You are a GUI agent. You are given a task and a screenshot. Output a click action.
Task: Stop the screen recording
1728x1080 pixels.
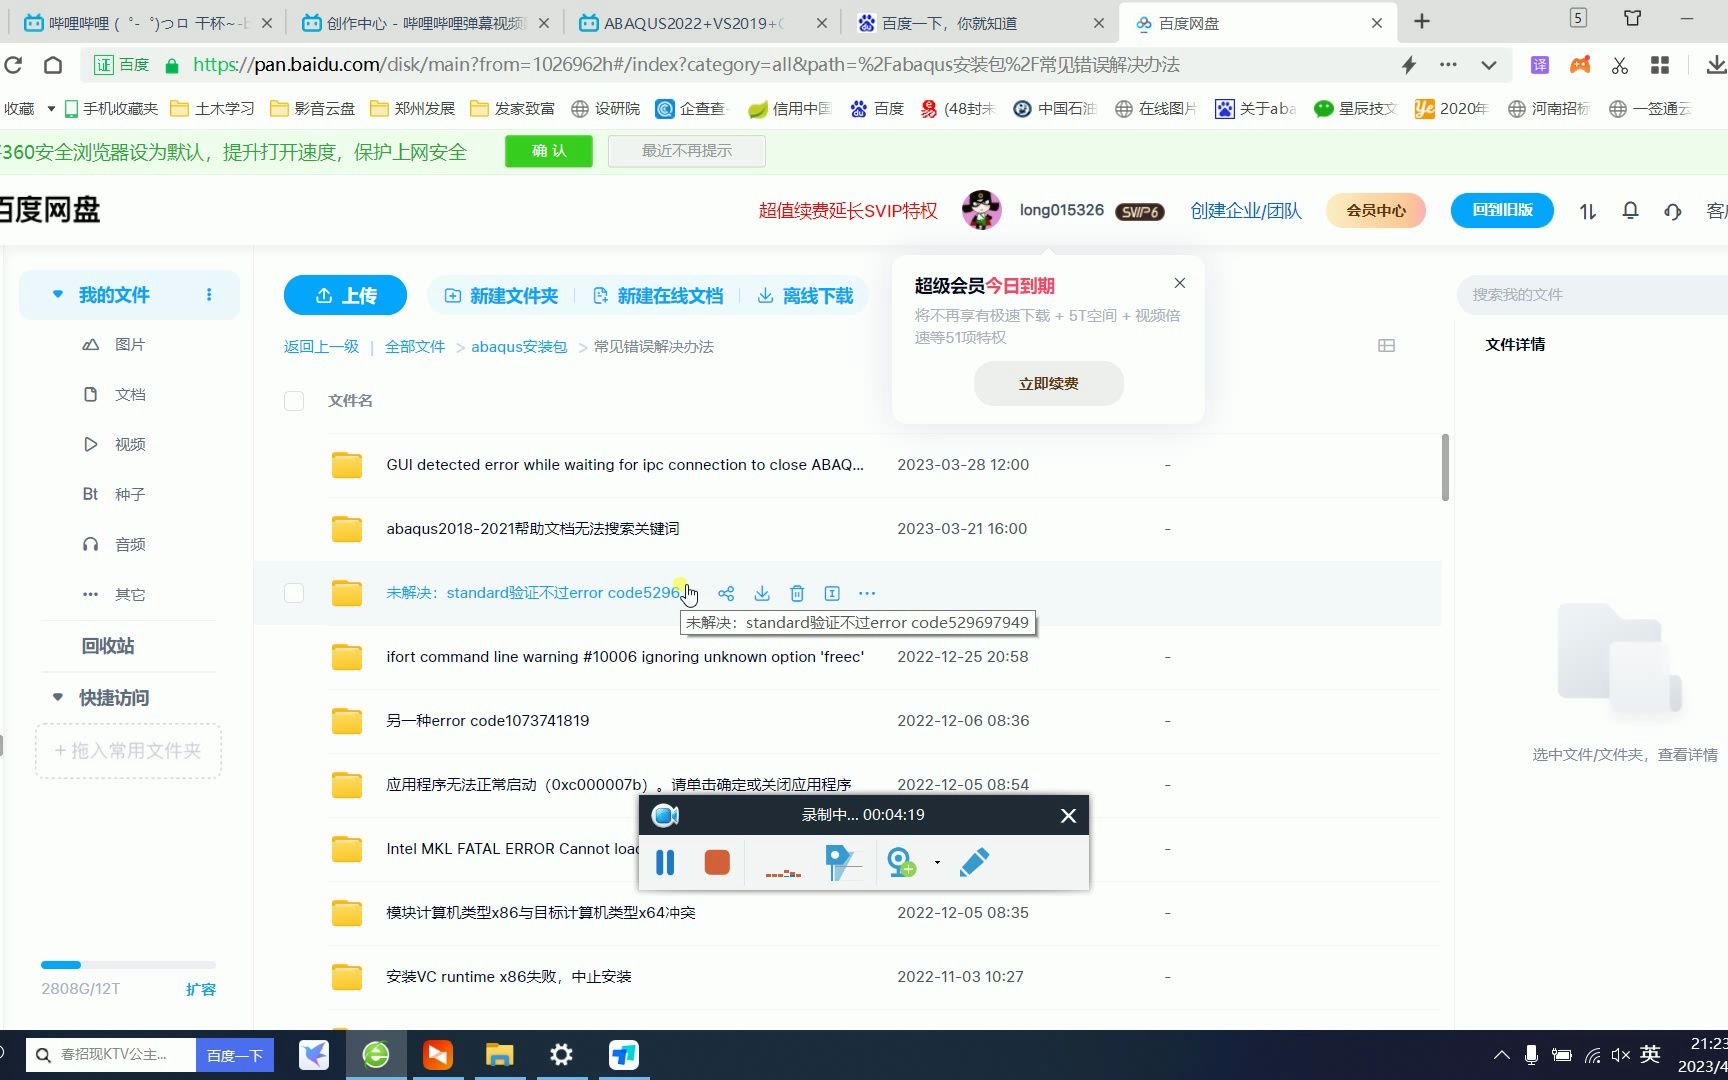pos(717,862)
